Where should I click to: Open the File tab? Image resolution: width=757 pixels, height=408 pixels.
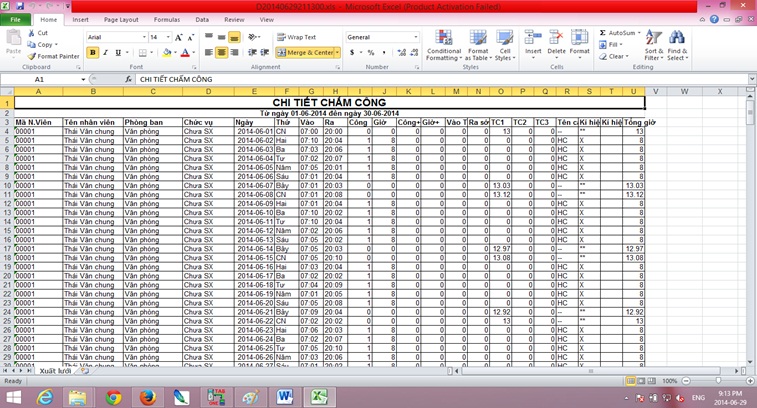pos(15,20)
